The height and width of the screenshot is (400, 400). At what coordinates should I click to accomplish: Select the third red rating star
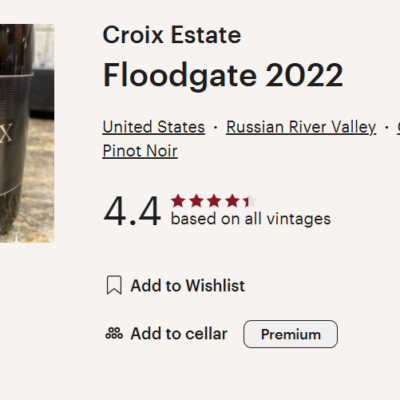coord(214,201)
